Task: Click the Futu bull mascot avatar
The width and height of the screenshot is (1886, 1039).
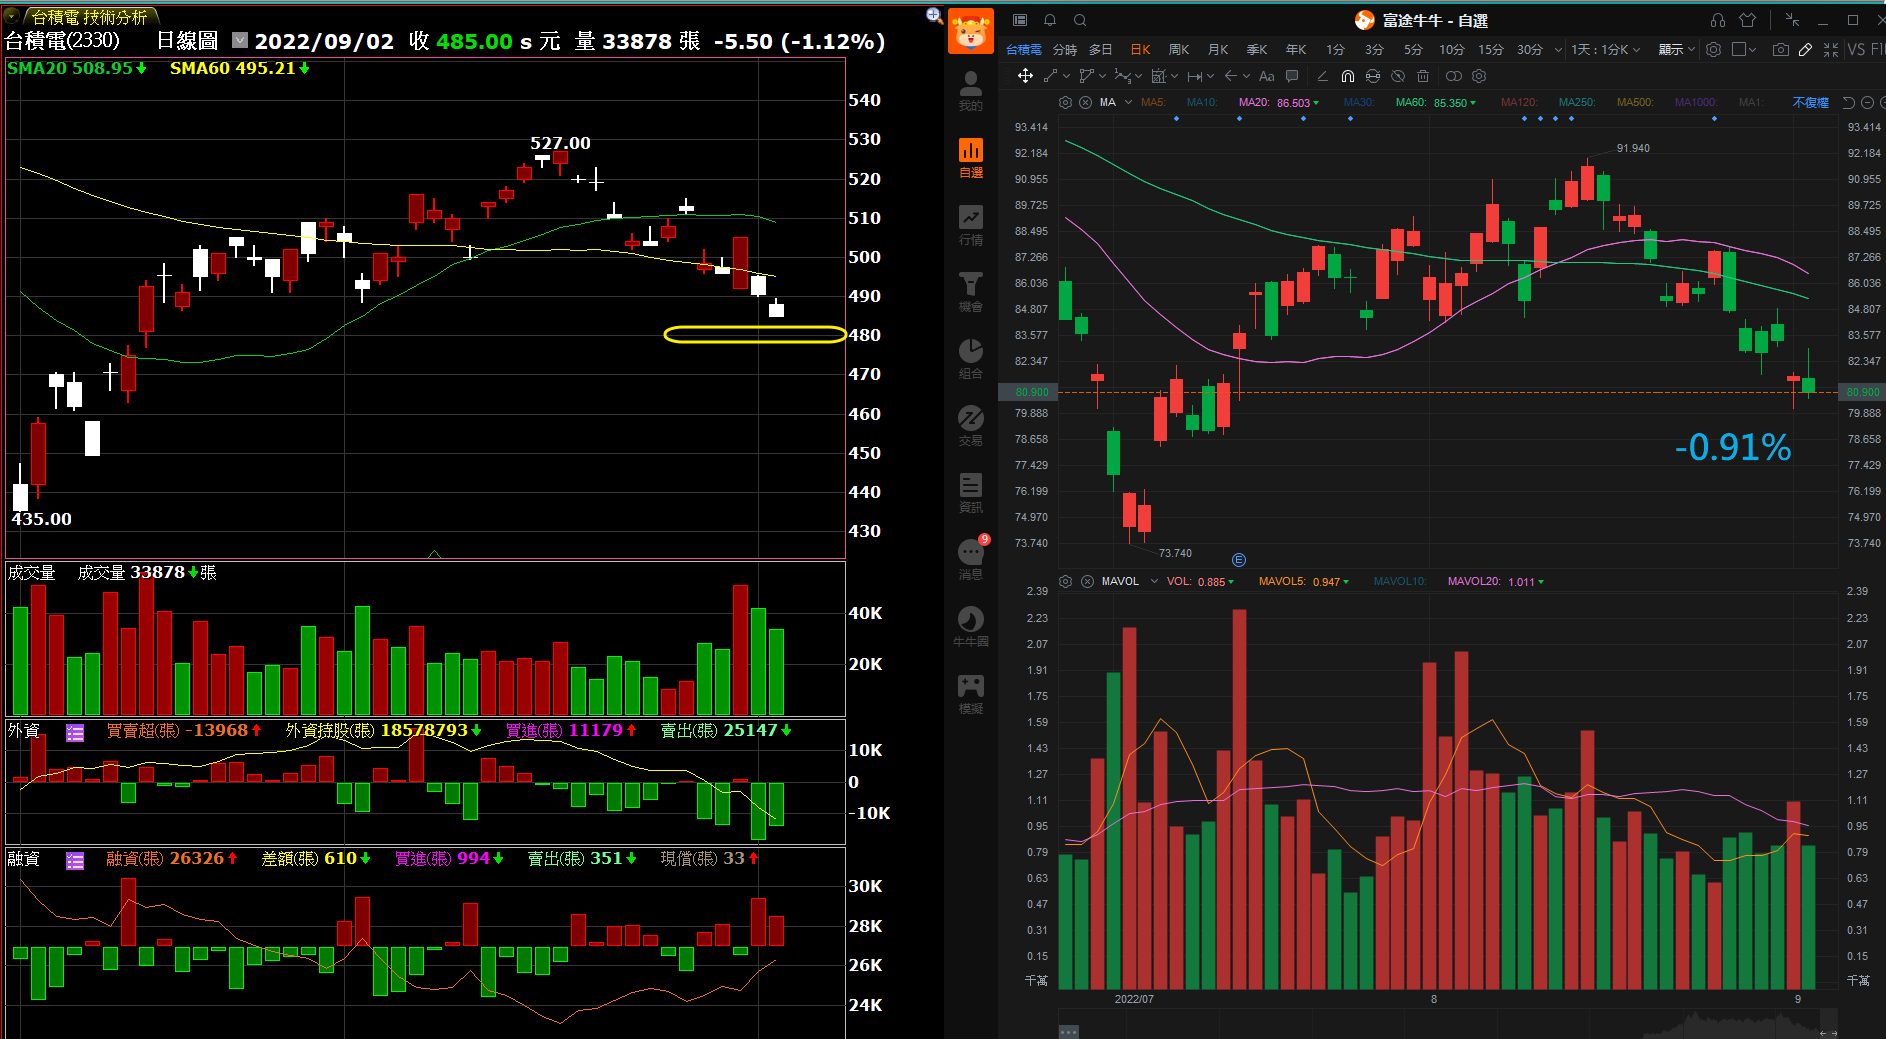Action: 971,31
